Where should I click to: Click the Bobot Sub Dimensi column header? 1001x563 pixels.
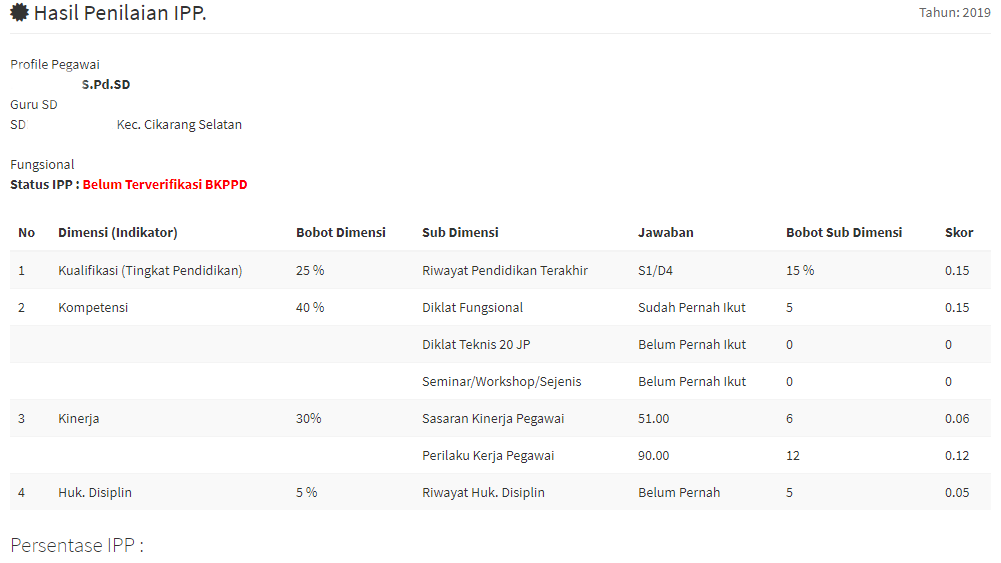point(844,233)
